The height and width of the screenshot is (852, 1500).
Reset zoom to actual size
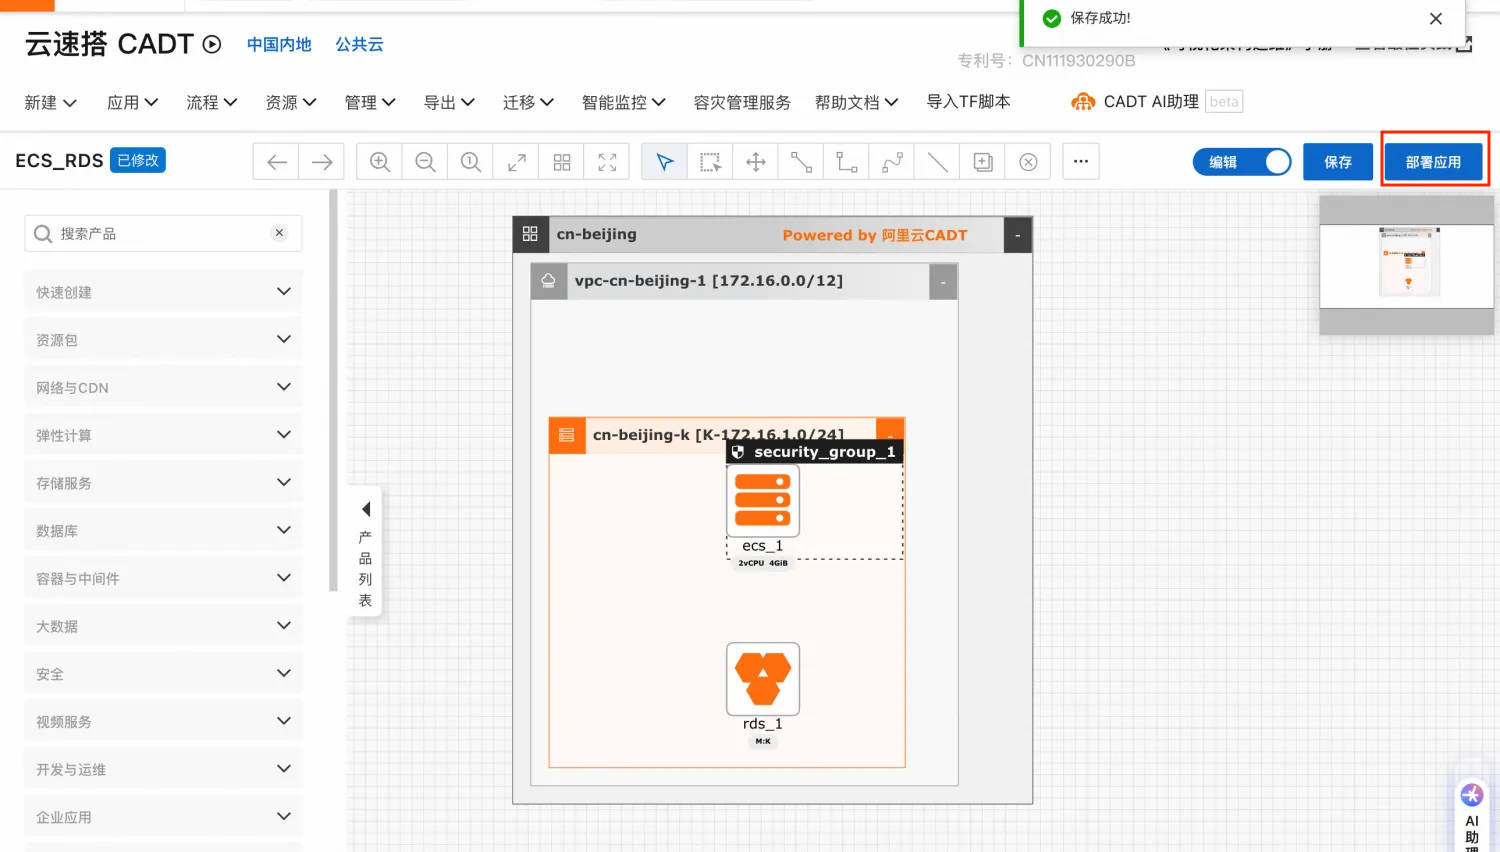click(x=471, y=162)
